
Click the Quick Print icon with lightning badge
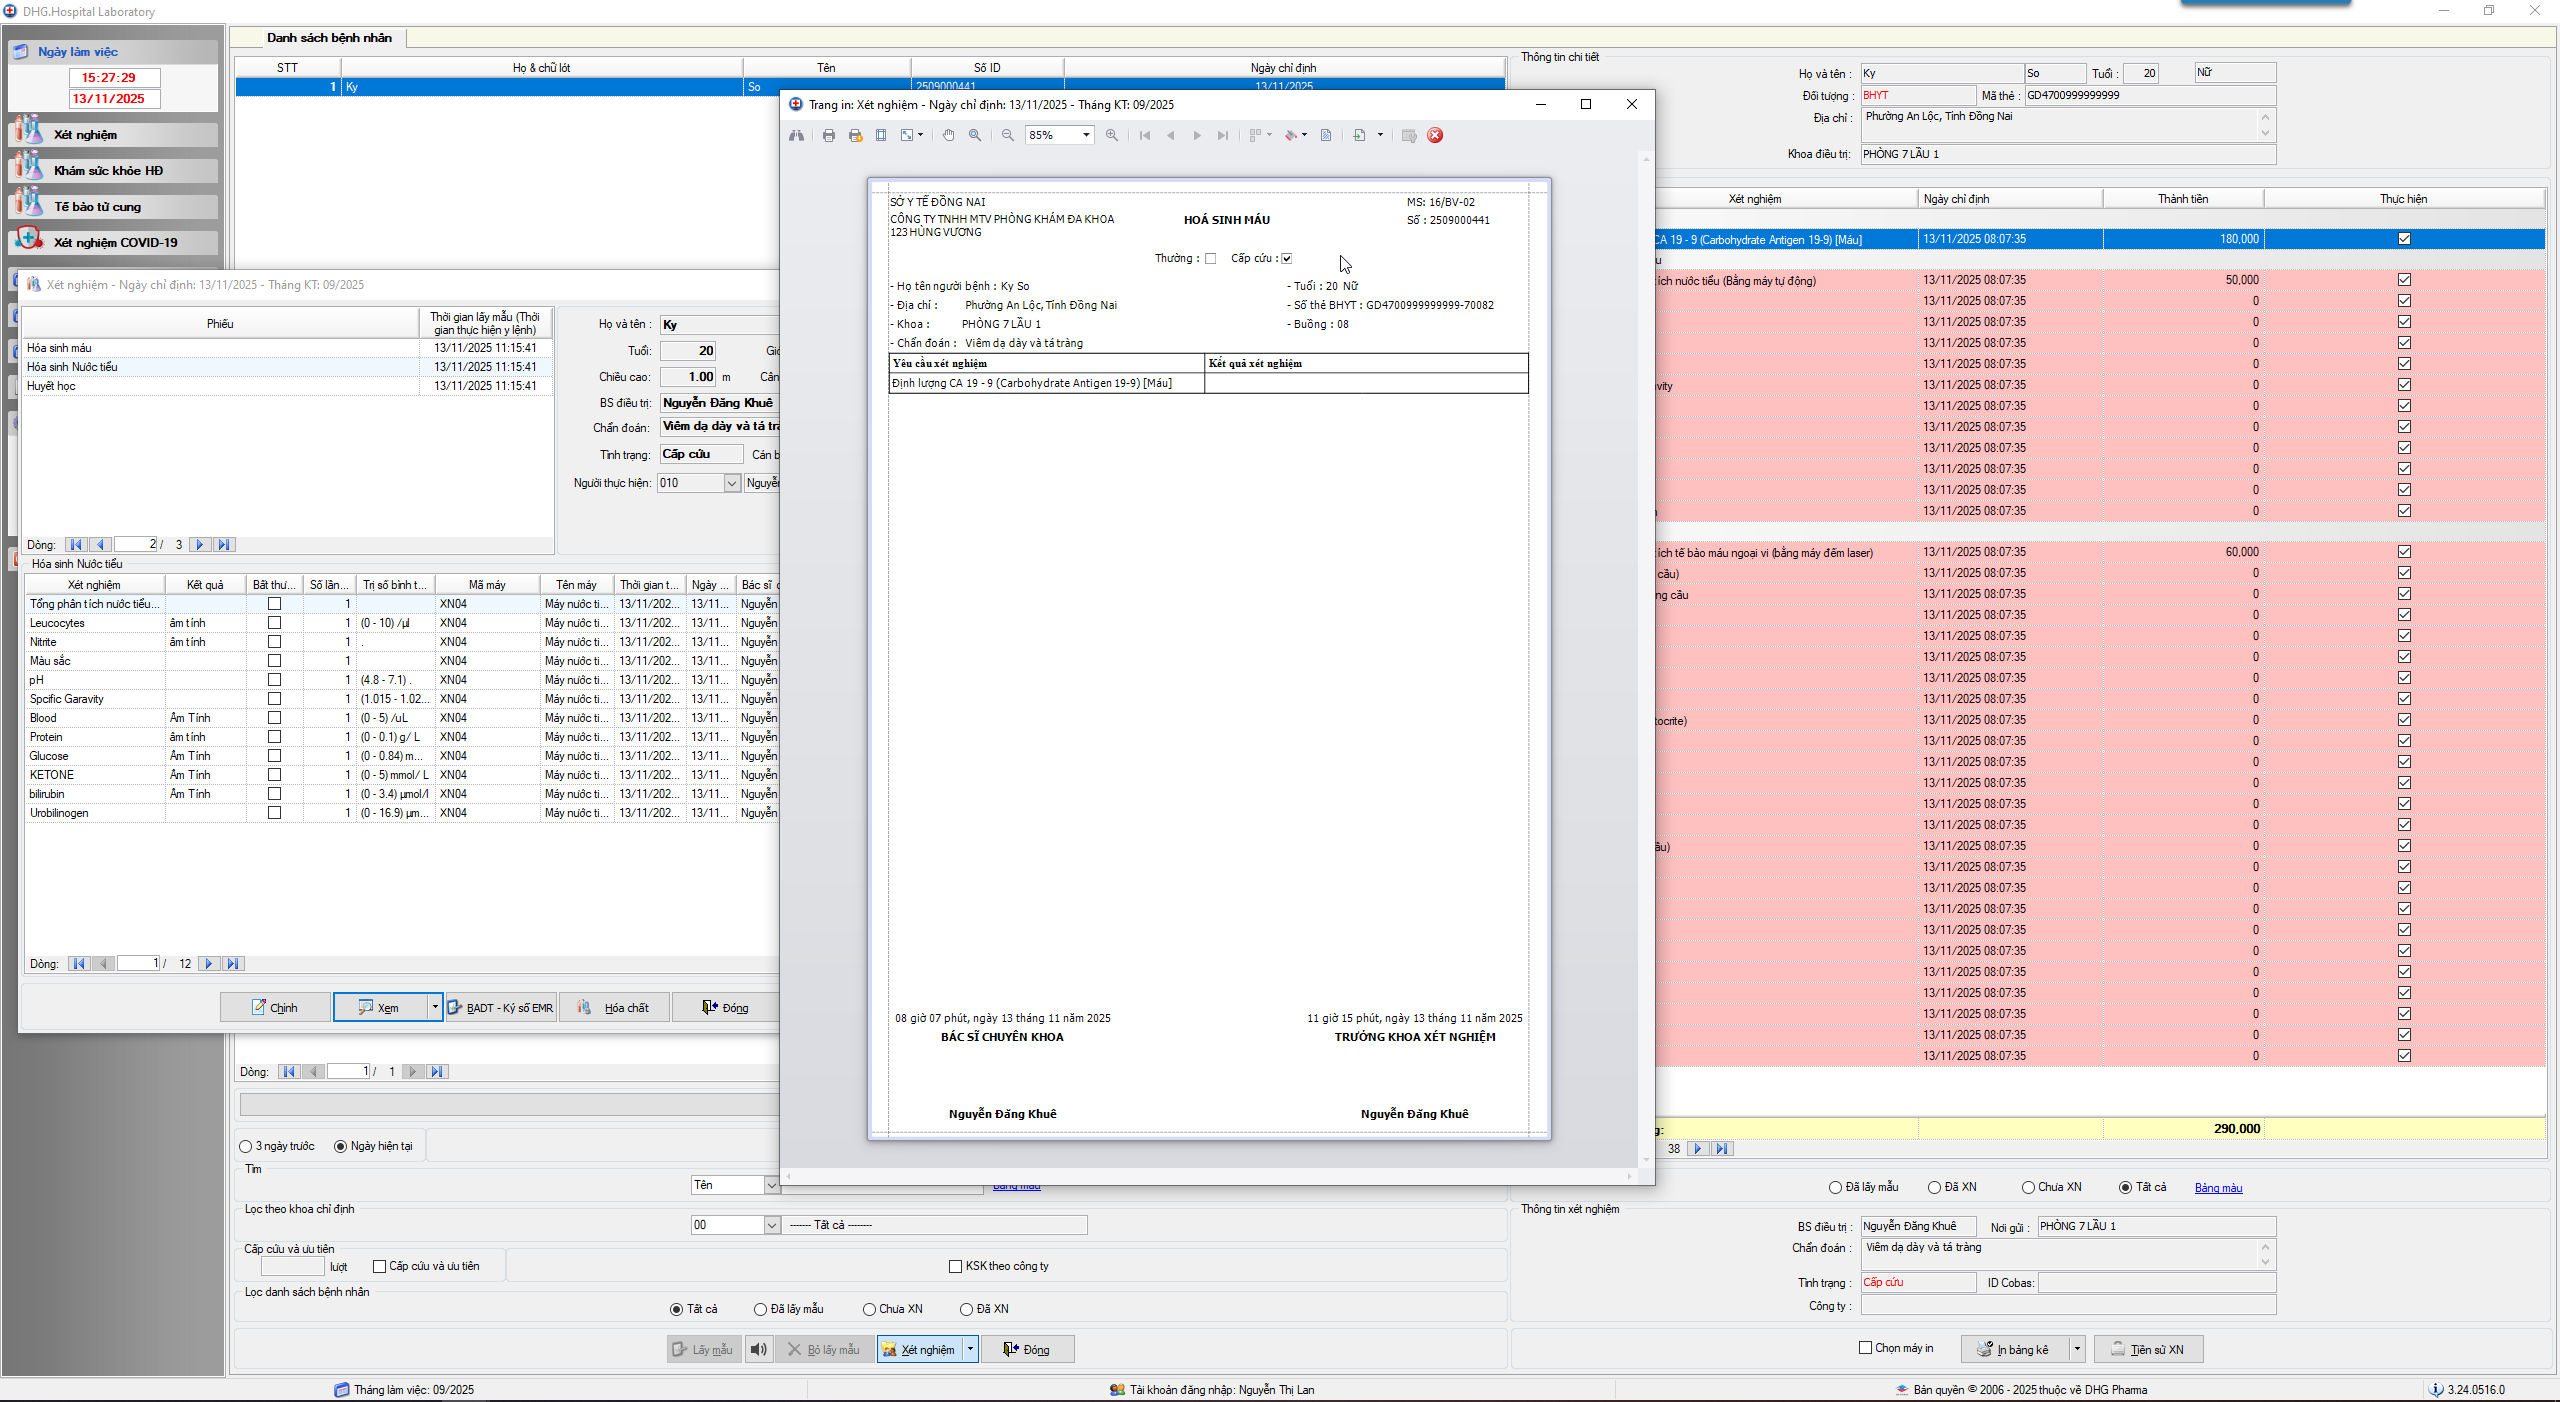(x=855, y=136)
